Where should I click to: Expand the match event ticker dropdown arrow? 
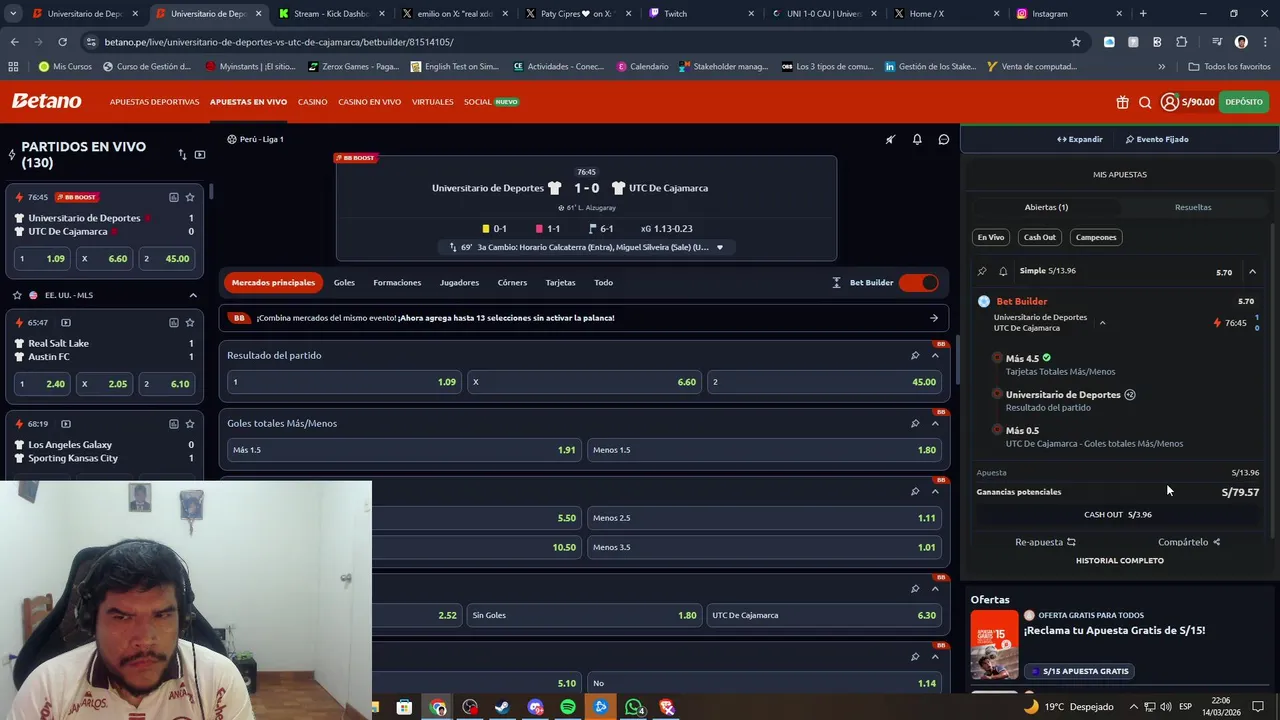point(719,247)
